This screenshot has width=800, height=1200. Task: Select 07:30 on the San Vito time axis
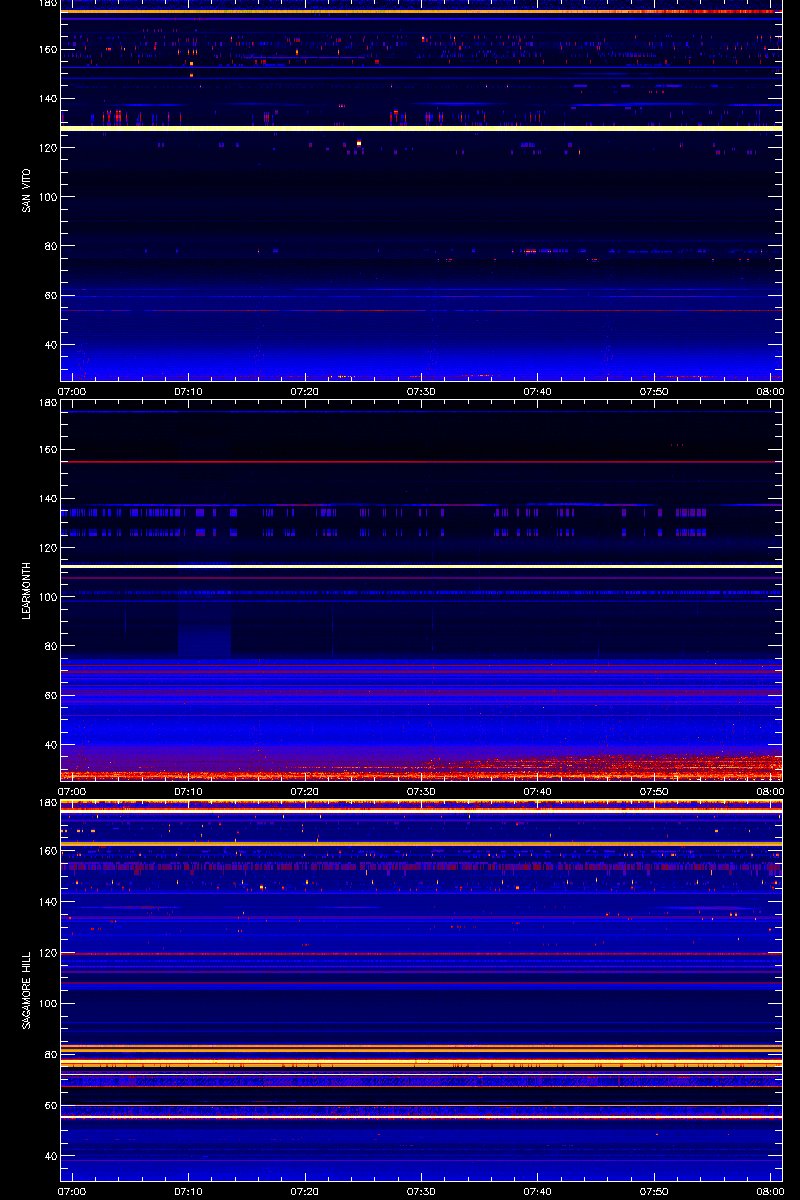(x=421, y=391)
